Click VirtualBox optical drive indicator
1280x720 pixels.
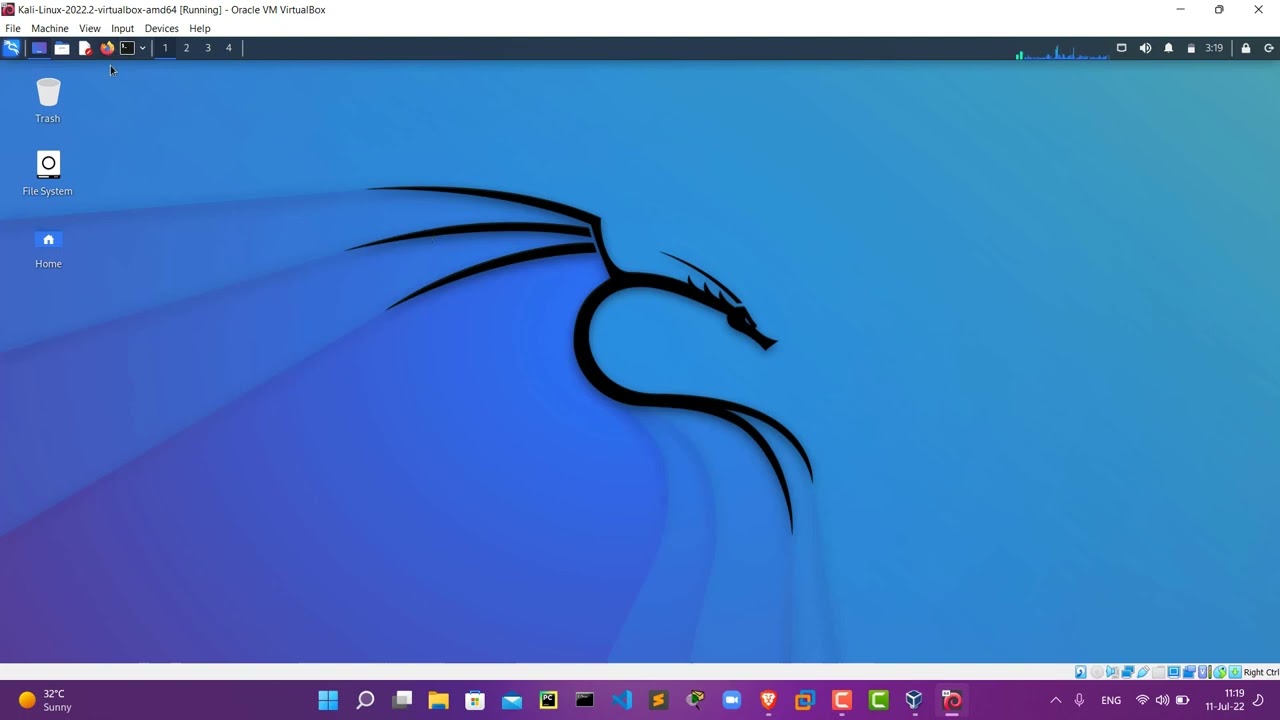(x=1097, y=672)
